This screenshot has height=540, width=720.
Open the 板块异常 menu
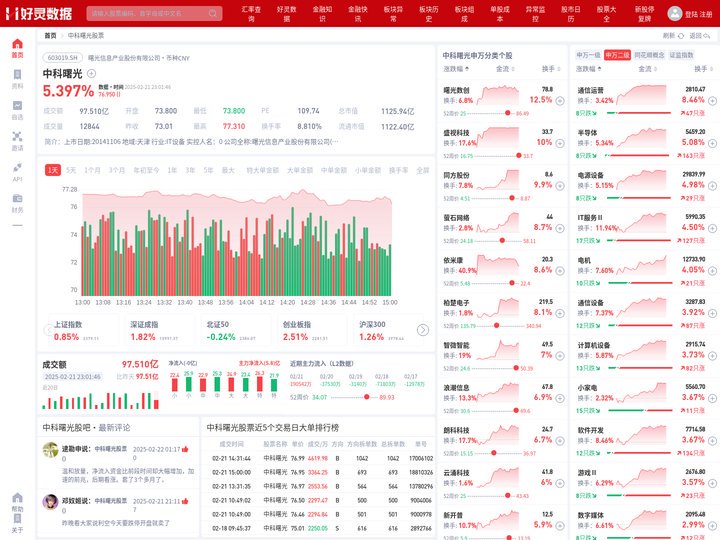point(393,14)
